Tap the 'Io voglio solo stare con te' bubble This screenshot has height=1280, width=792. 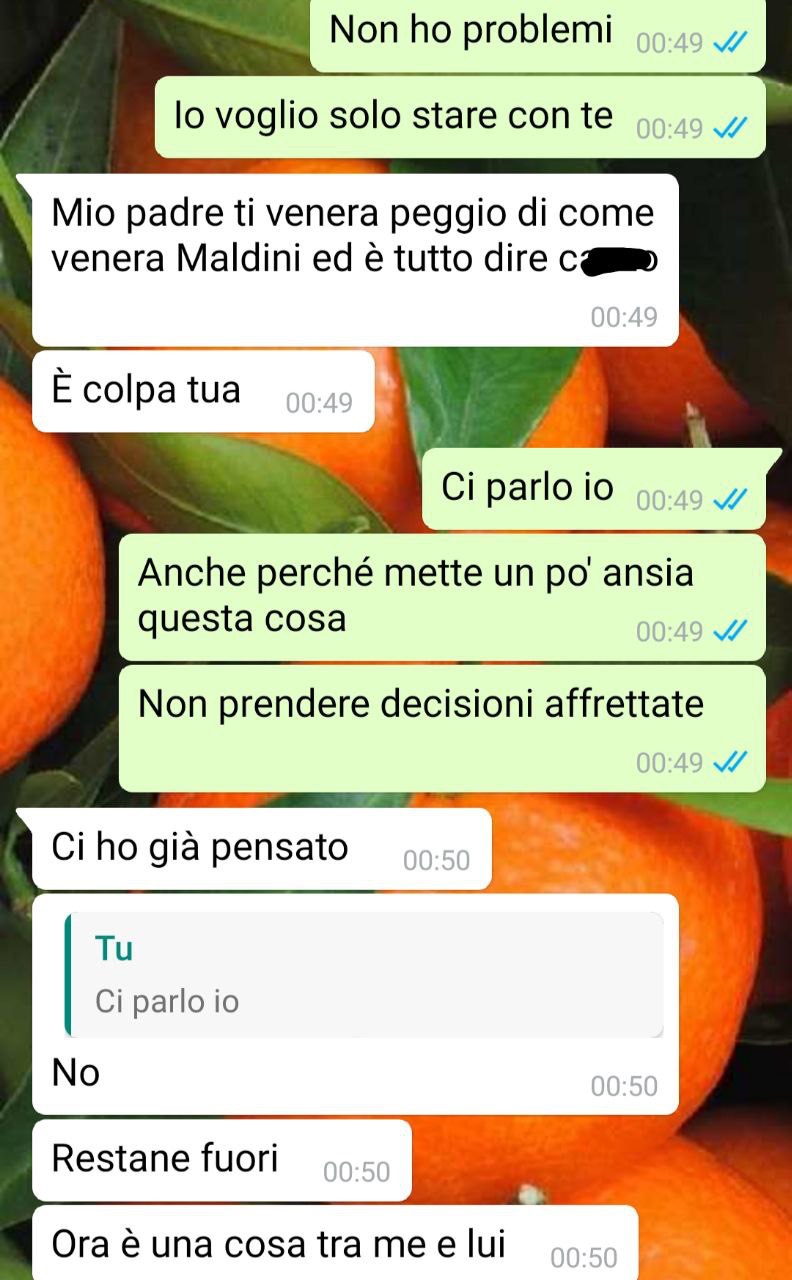461,117
